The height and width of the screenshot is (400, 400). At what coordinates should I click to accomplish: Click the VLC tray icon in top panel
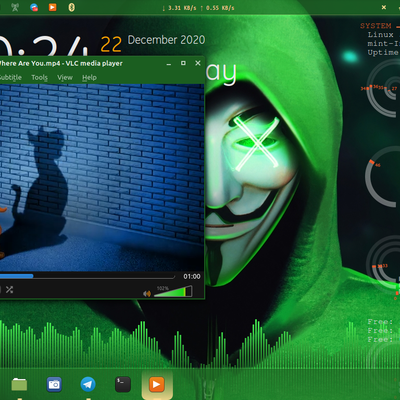click(x=53, y=7)
